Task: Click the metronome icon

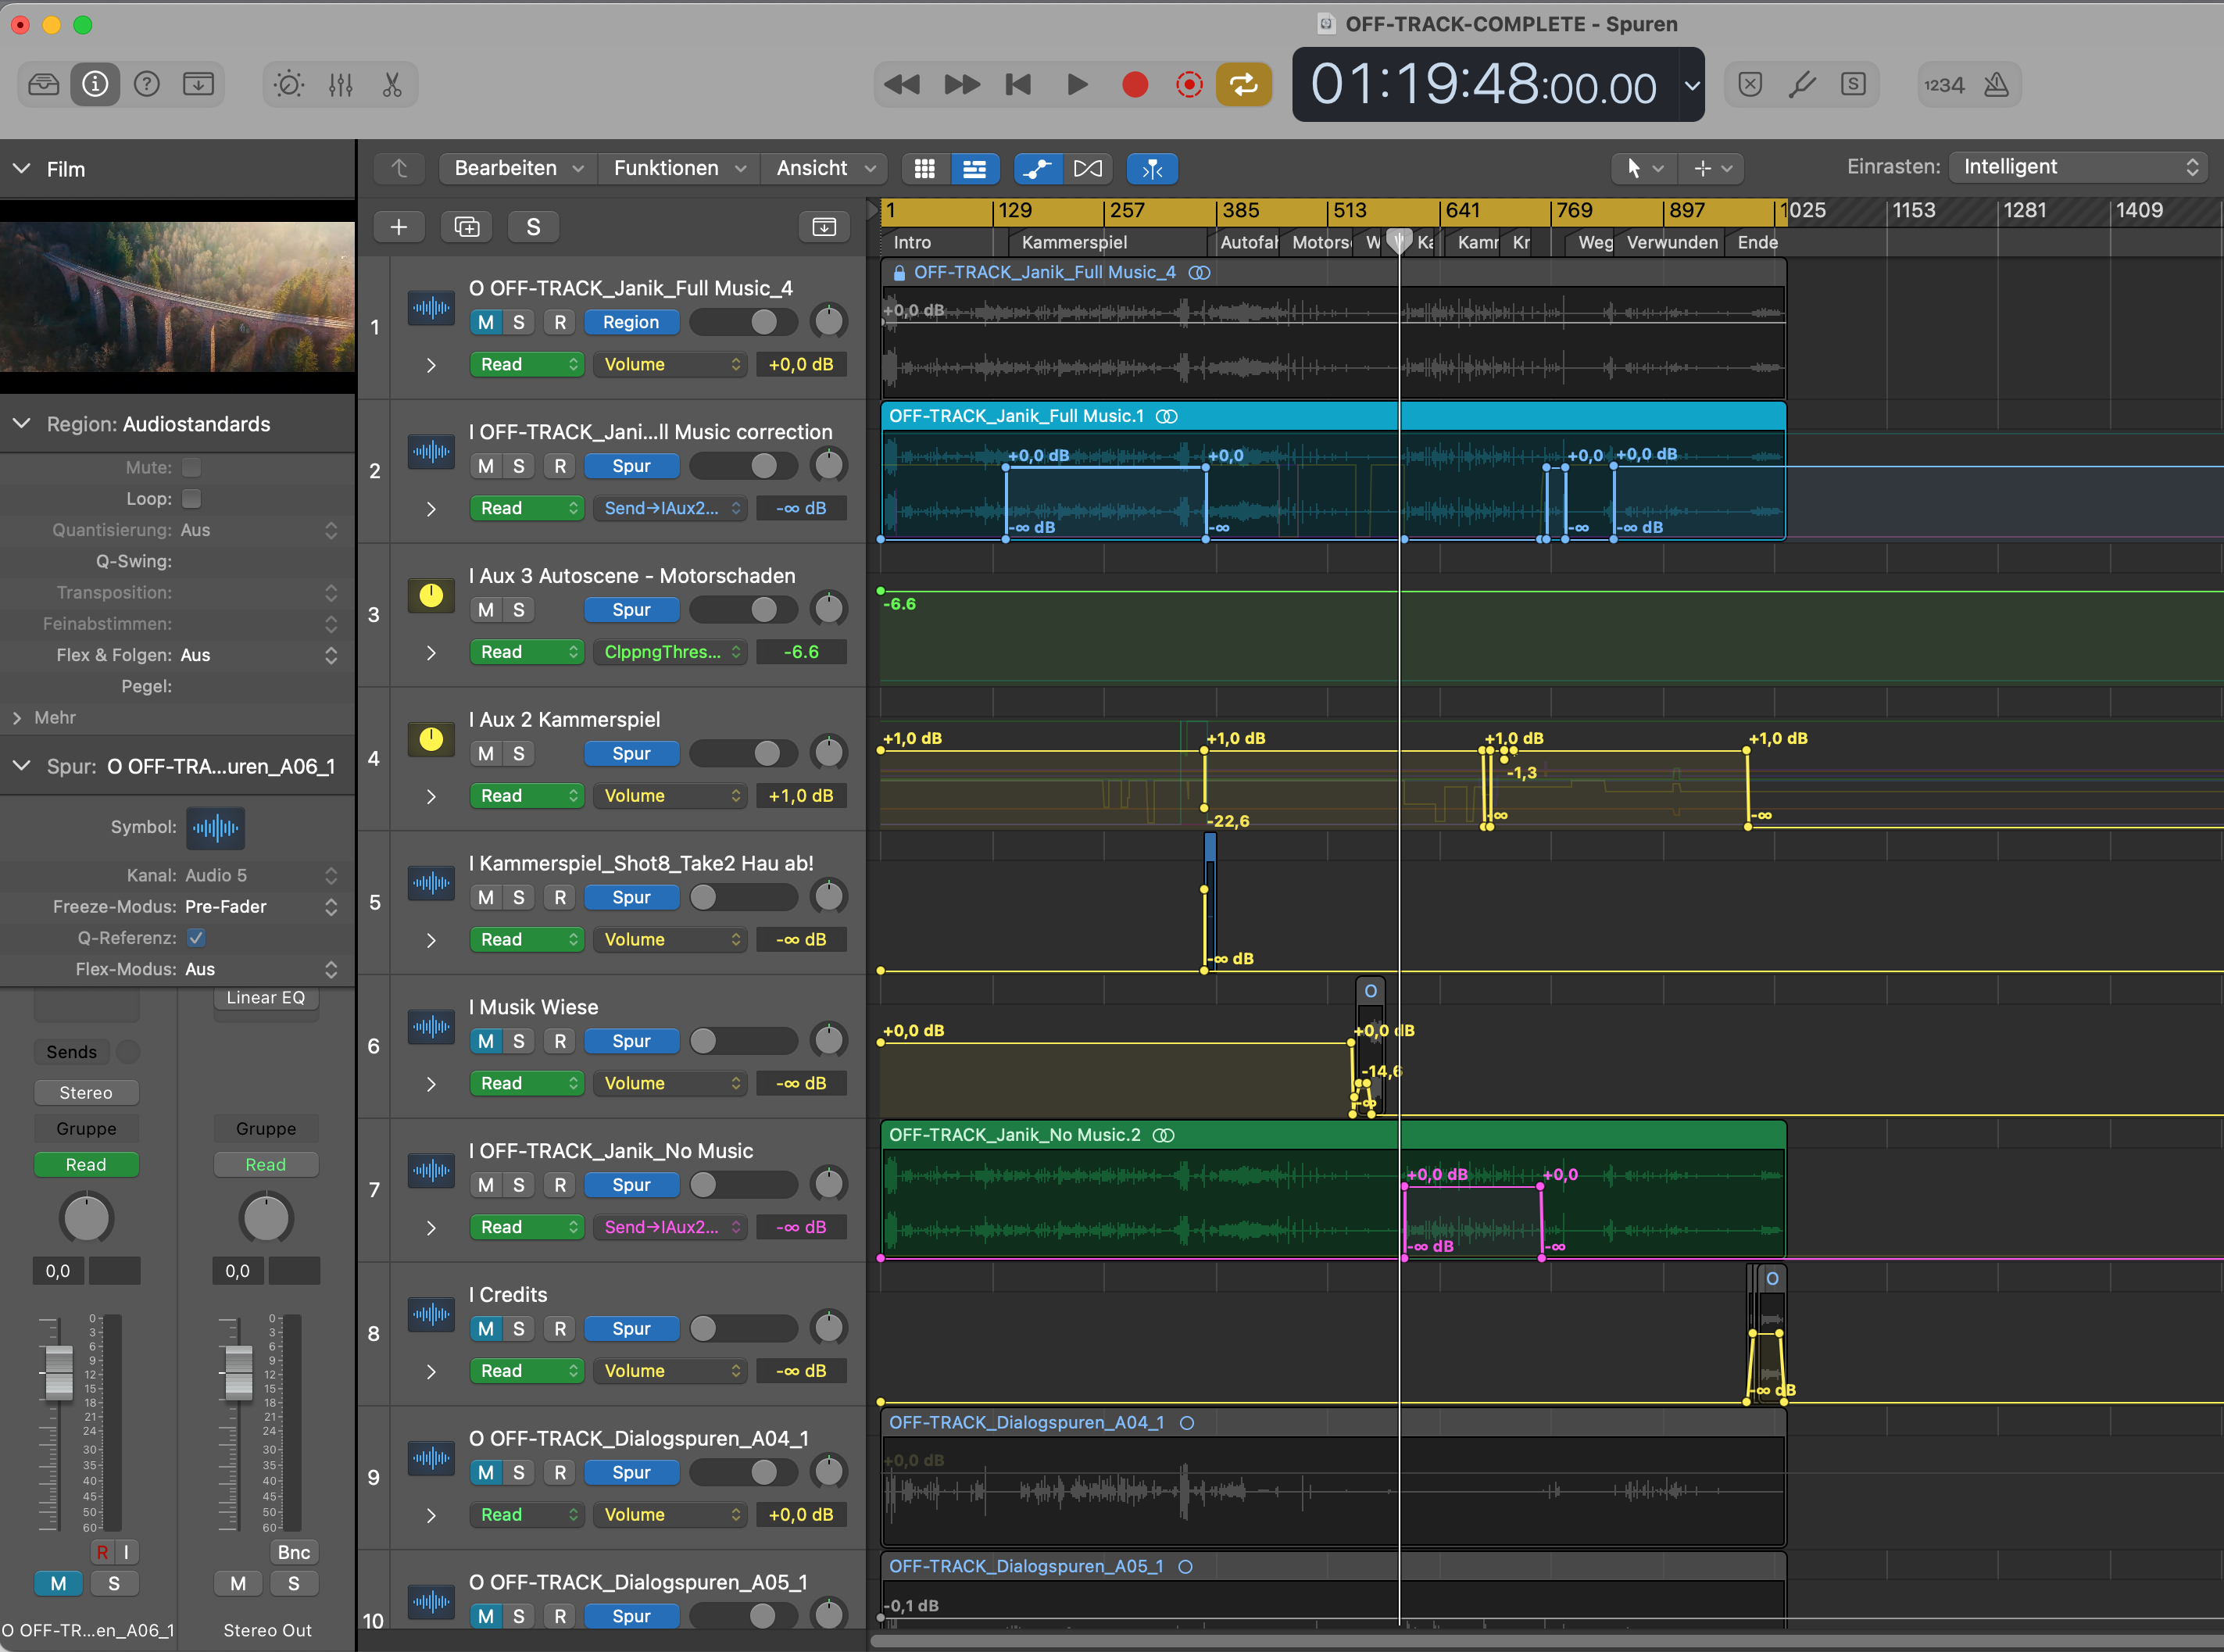Action: pos(1996,84)
